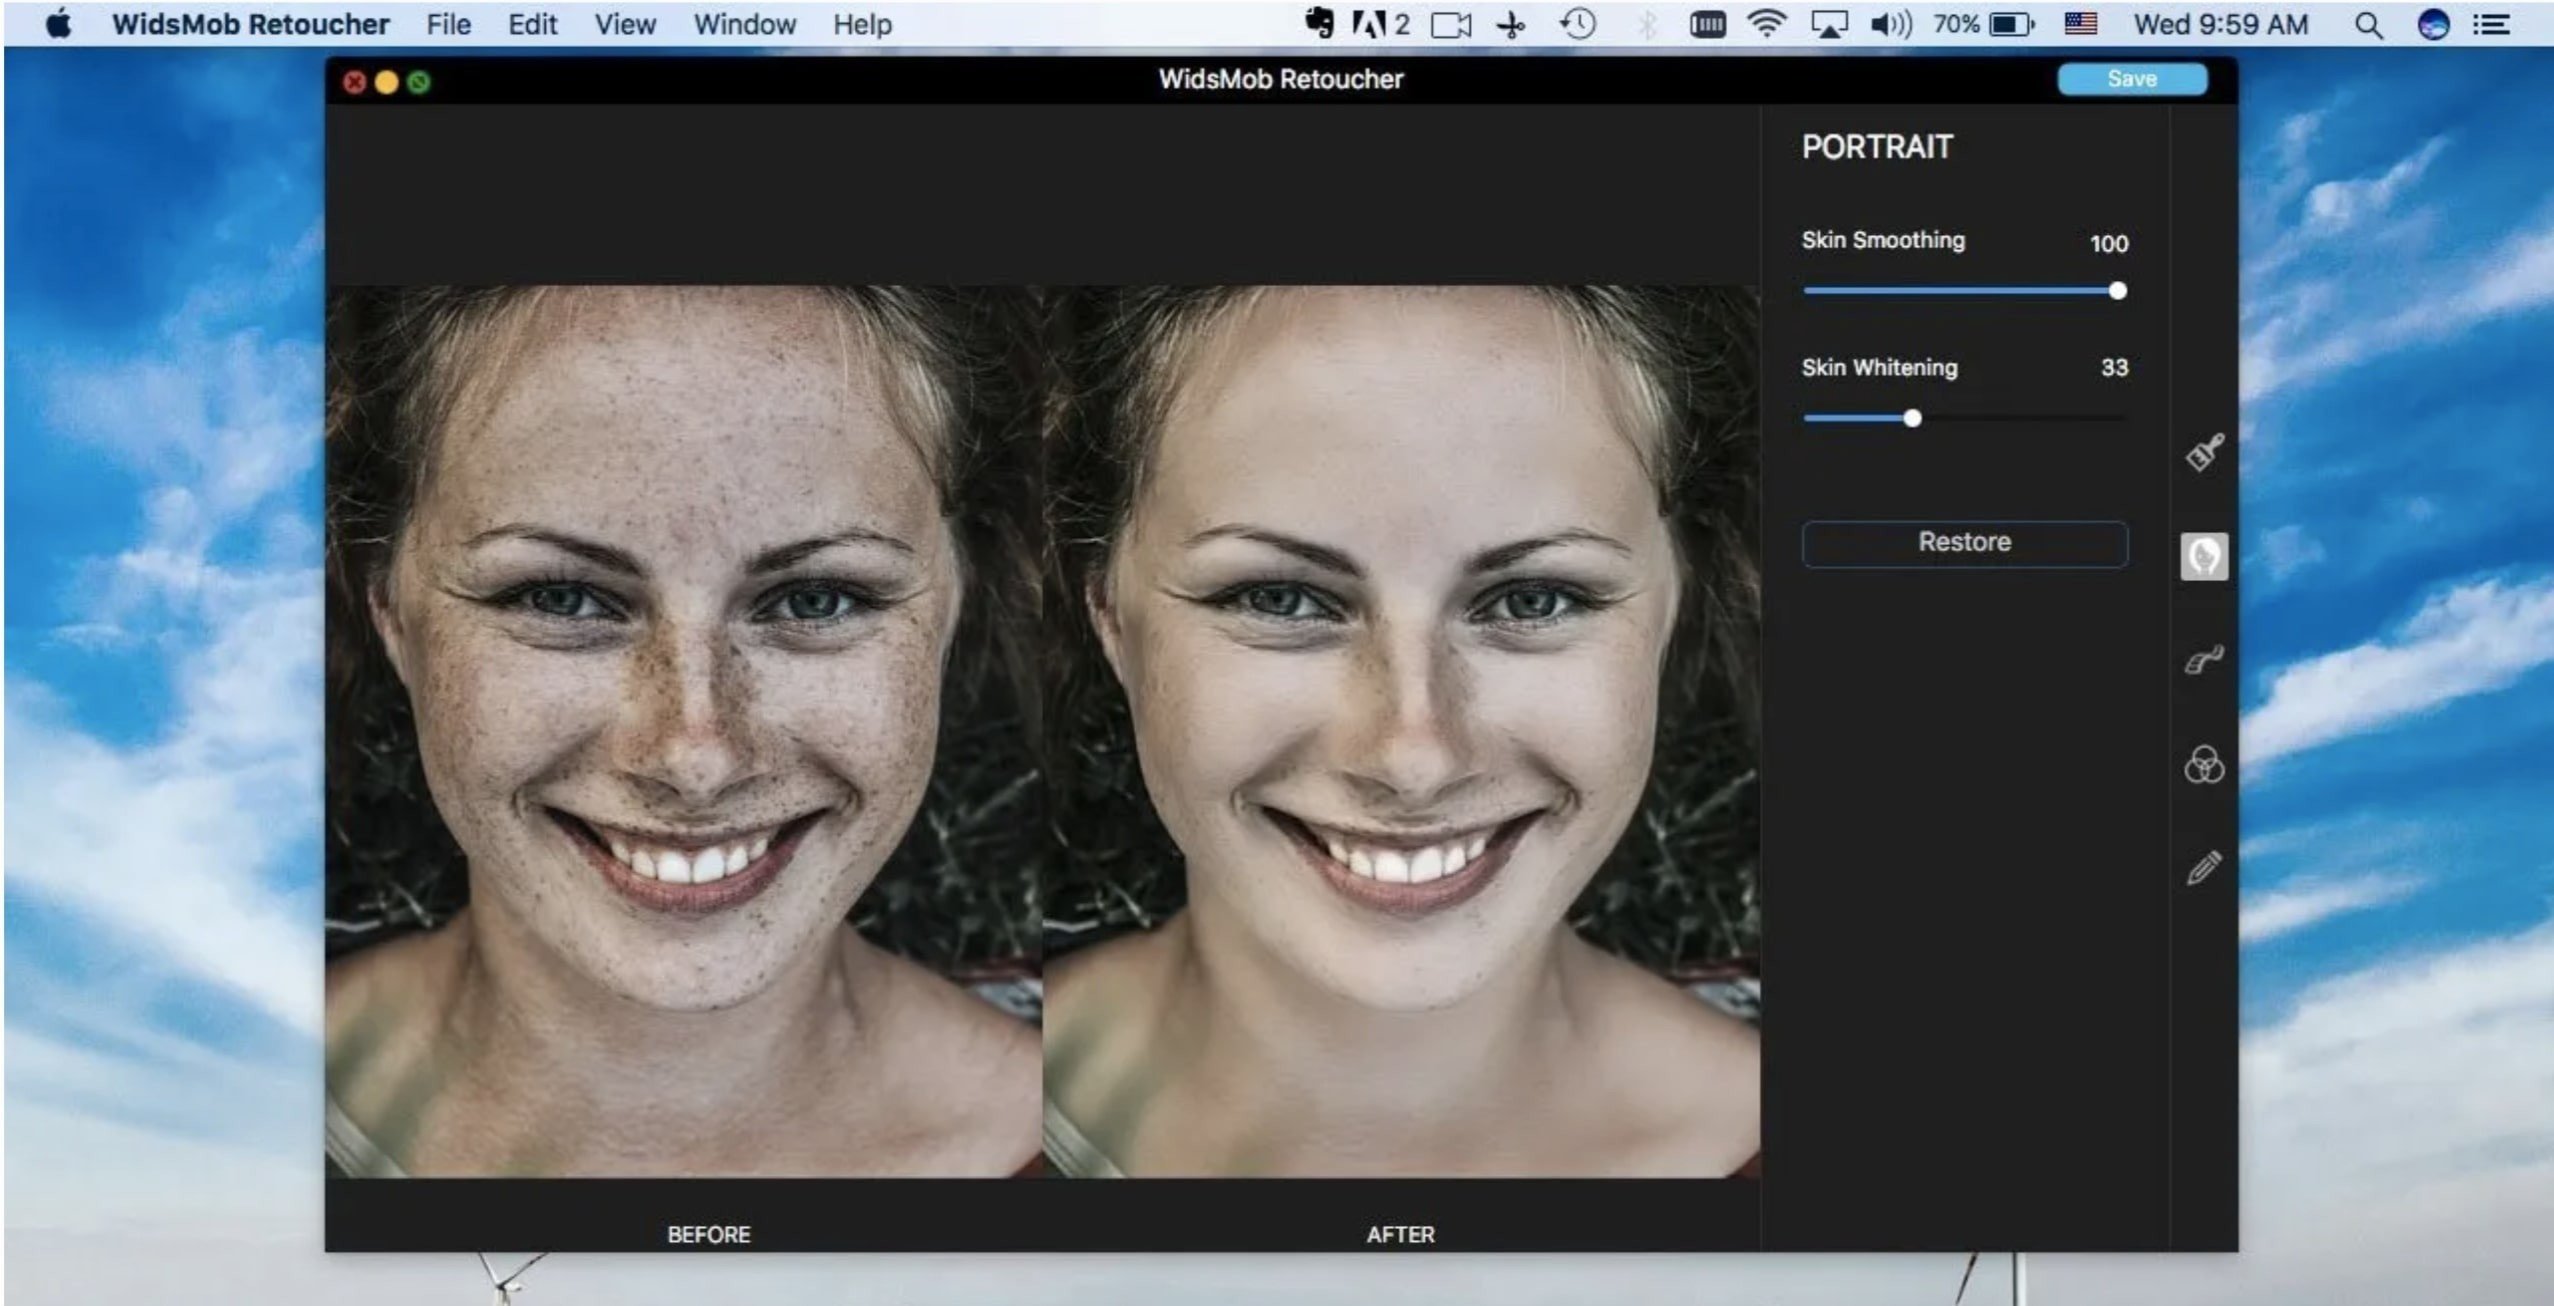
Task: Click the Skin Smoothing slider handle
Action: (2117, 291)
